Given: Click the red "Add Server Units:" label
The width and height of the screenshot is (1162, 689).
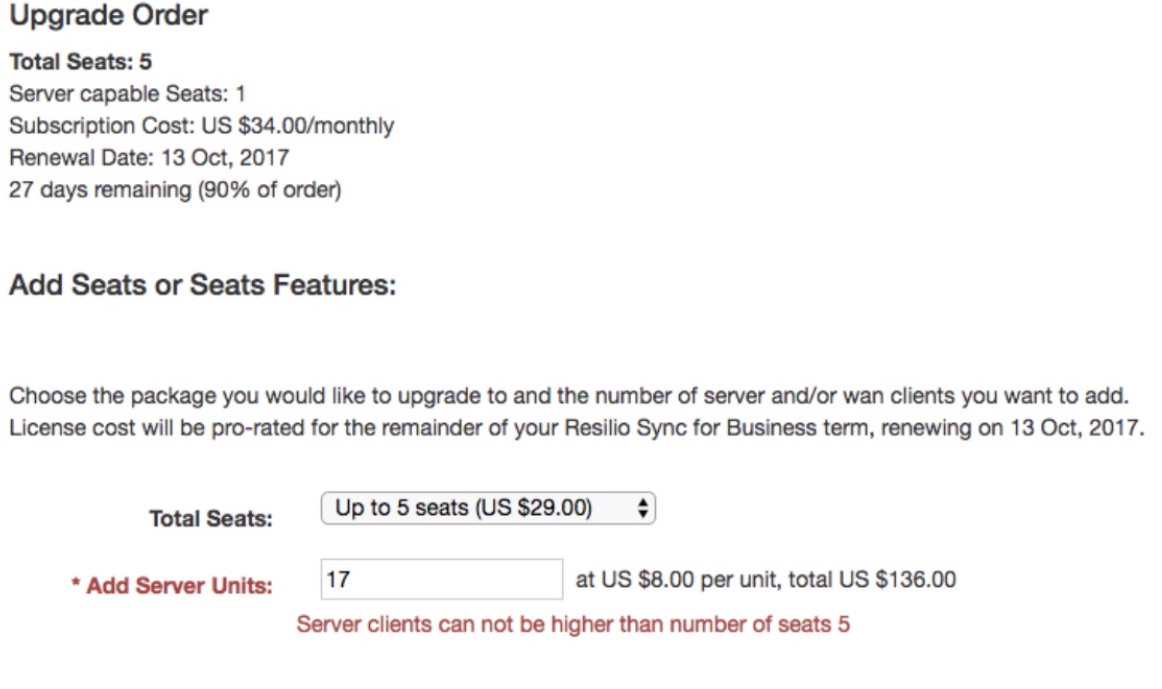Looking at the screenshot, I should click(179, 587).
